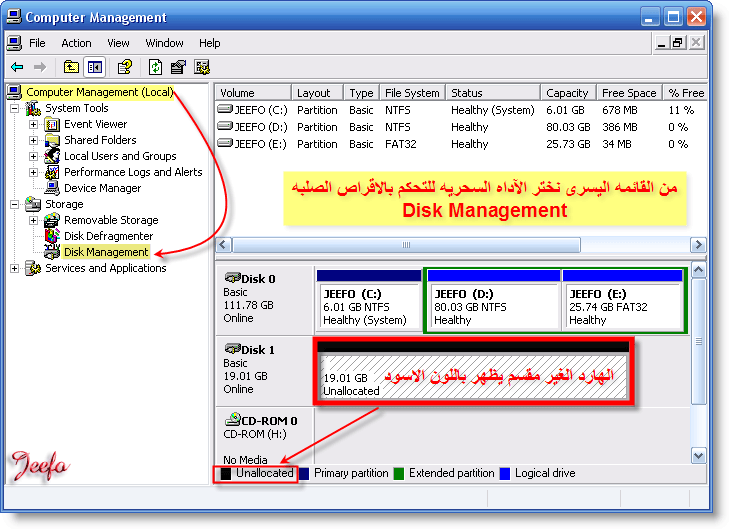729x529 pixels.
Task: Sort by the Layout column header
Action: pyautogui.click(x=318, y=93)
